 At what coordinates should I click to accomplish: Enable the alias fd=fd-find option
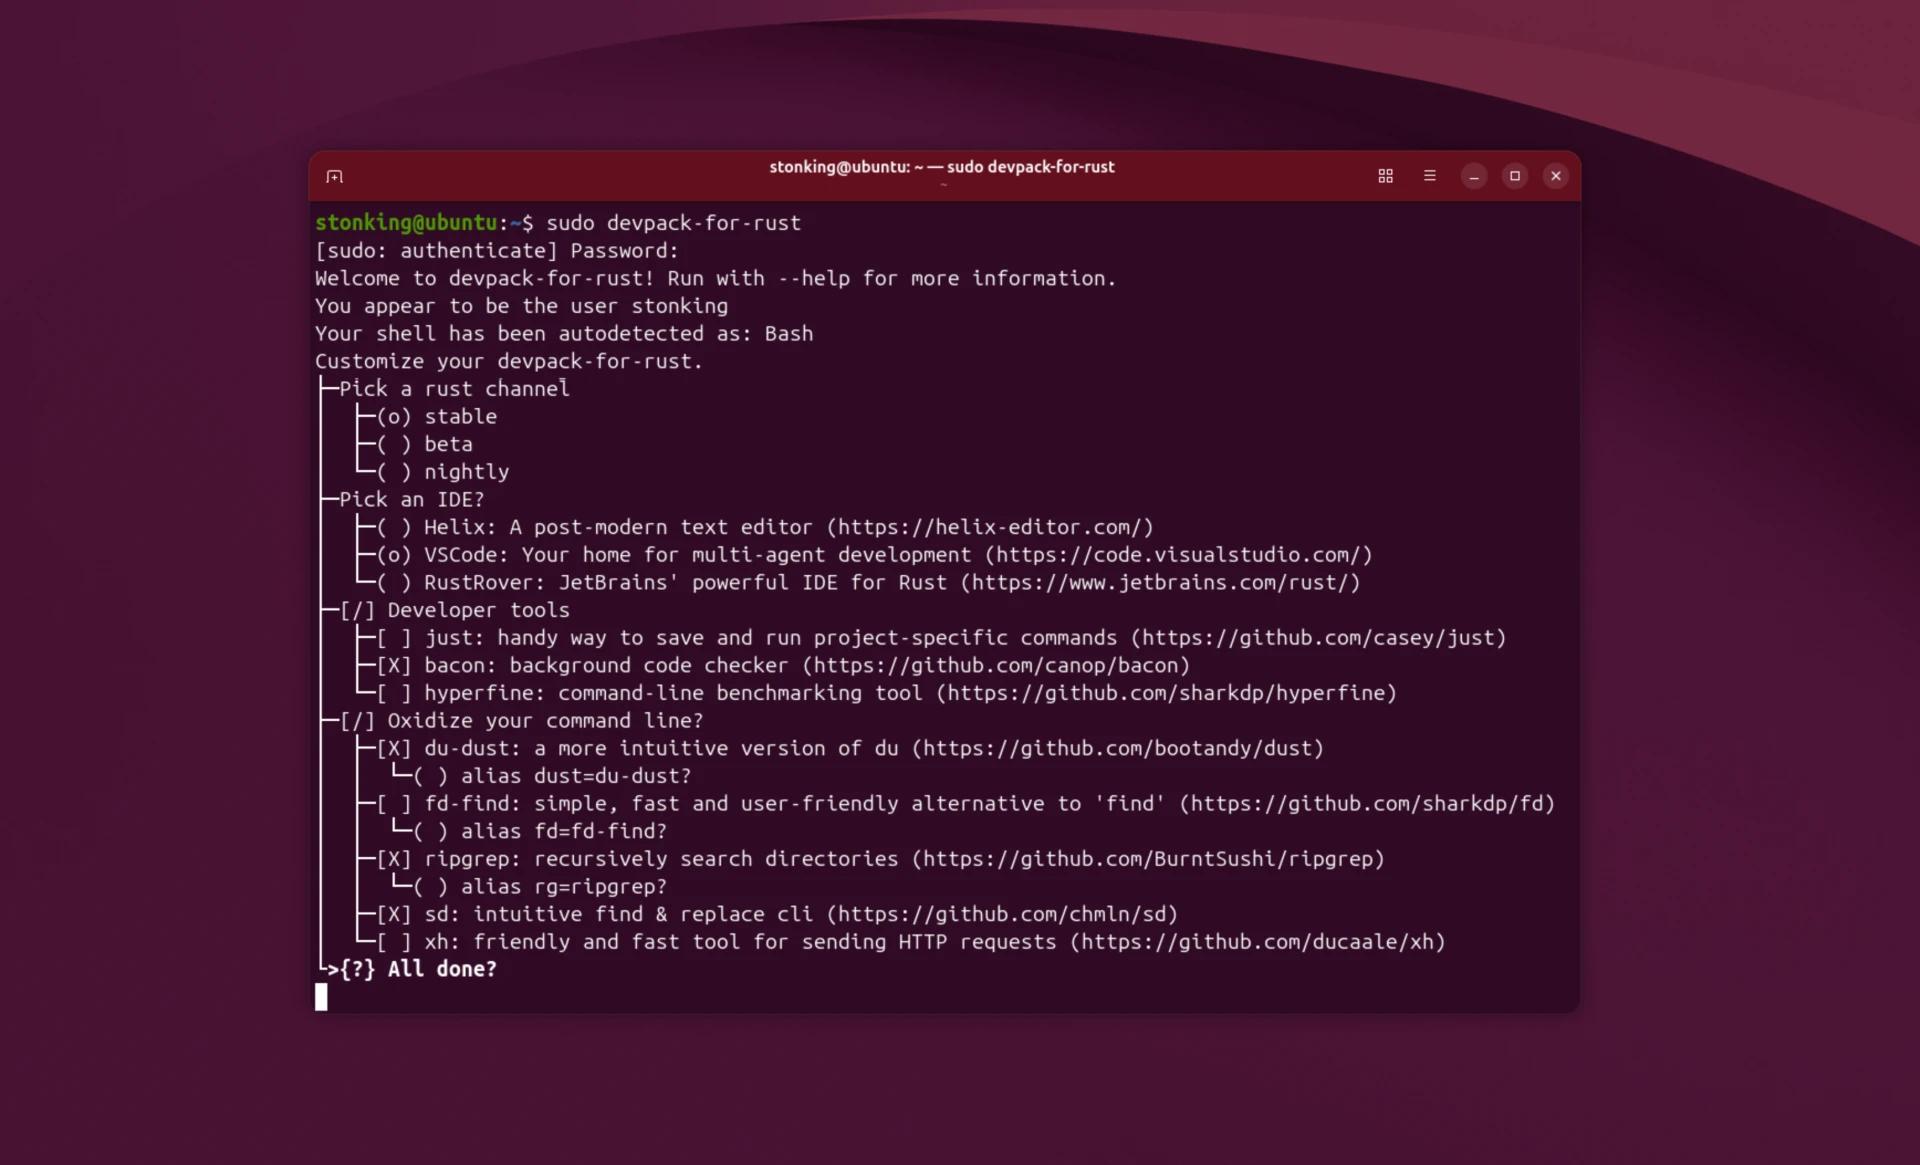point(431,832)
